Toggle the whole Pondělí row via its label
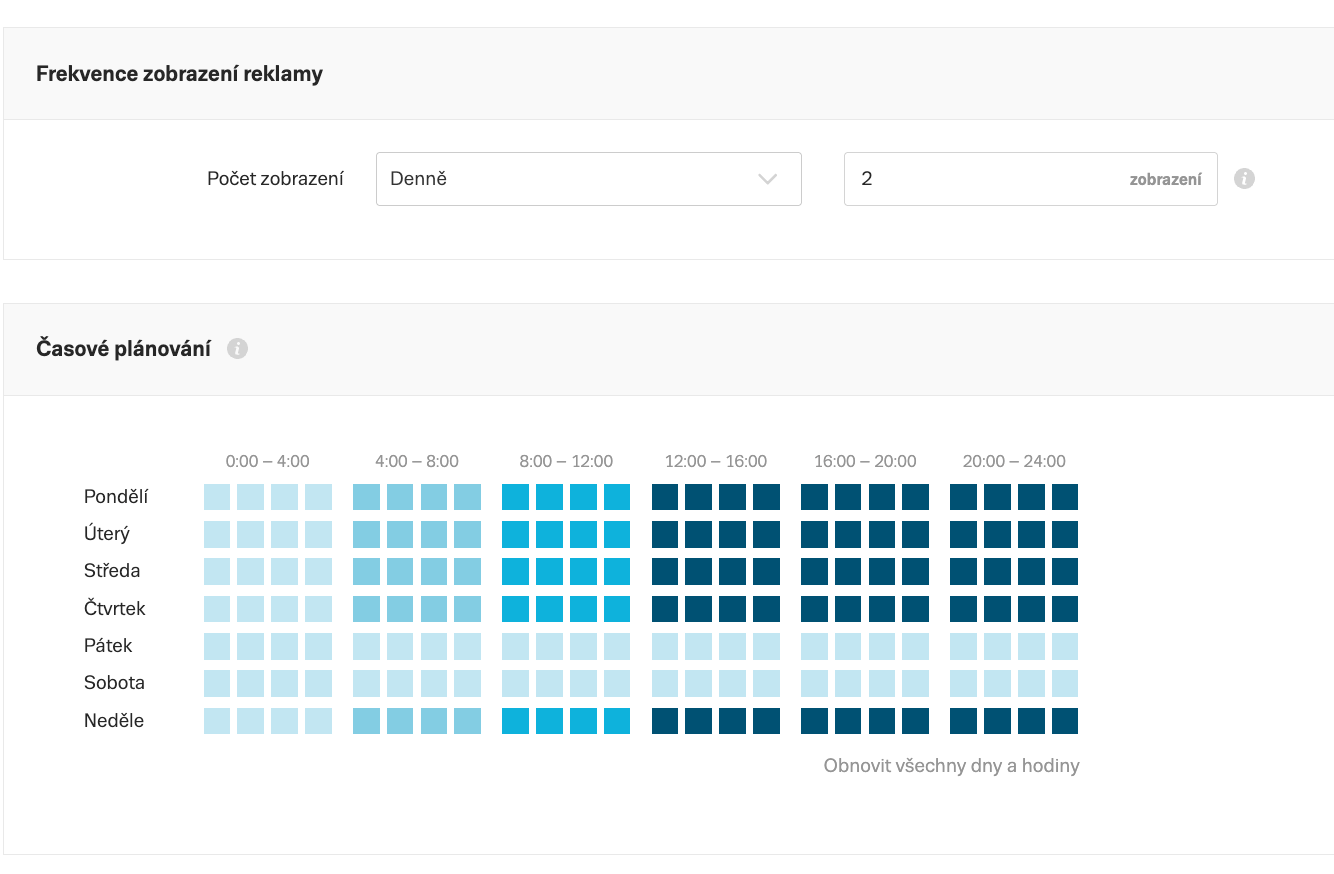1334x874 pixels. click(116, 497)
